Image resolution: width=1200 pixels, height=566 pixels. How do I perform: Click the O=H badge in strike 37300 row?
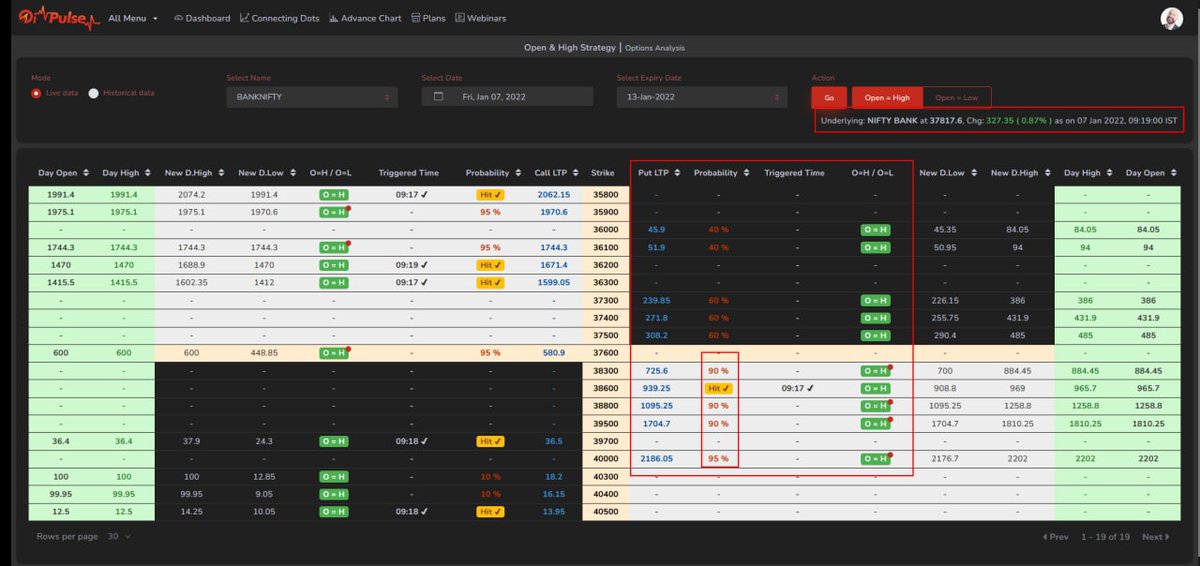click(x=875, y=300)
